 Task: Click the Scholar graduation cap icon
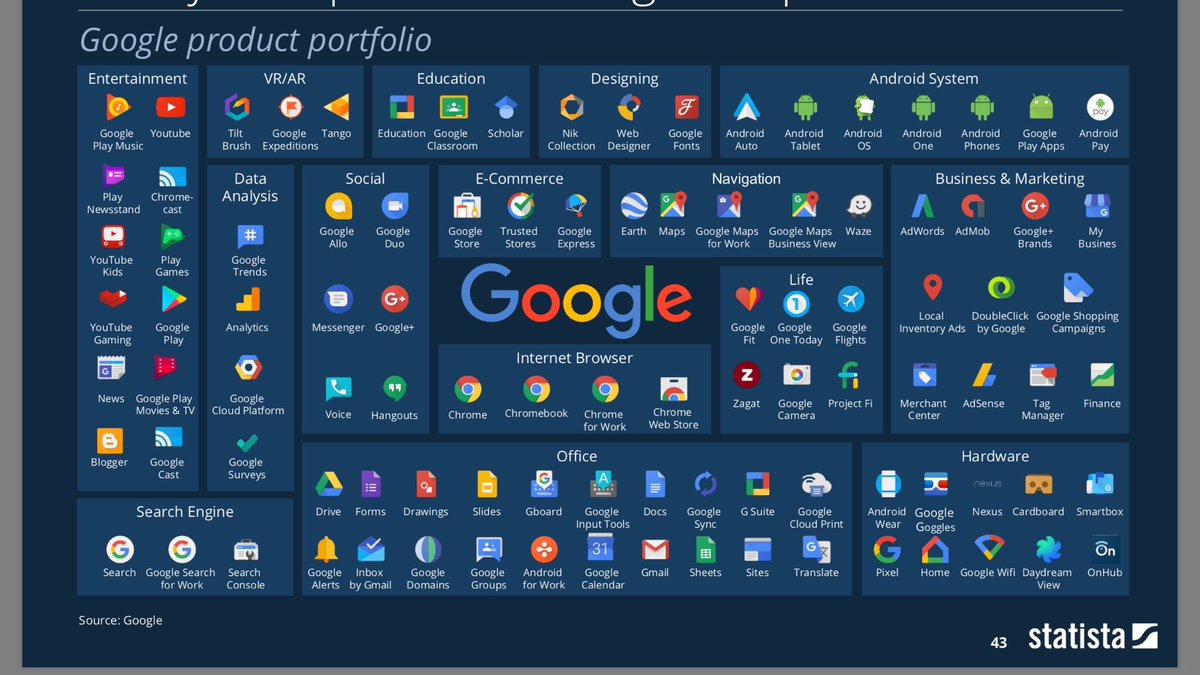(x=505, y=108)
